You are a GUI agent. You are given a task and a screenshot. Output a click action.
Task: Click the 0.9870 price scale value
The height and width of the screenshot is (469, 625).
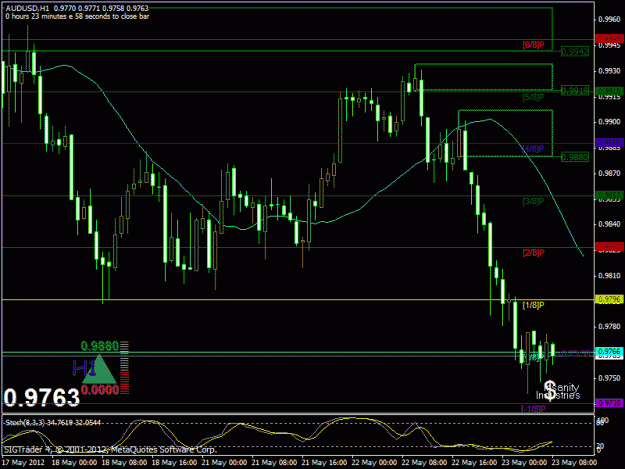pos(609,173)
